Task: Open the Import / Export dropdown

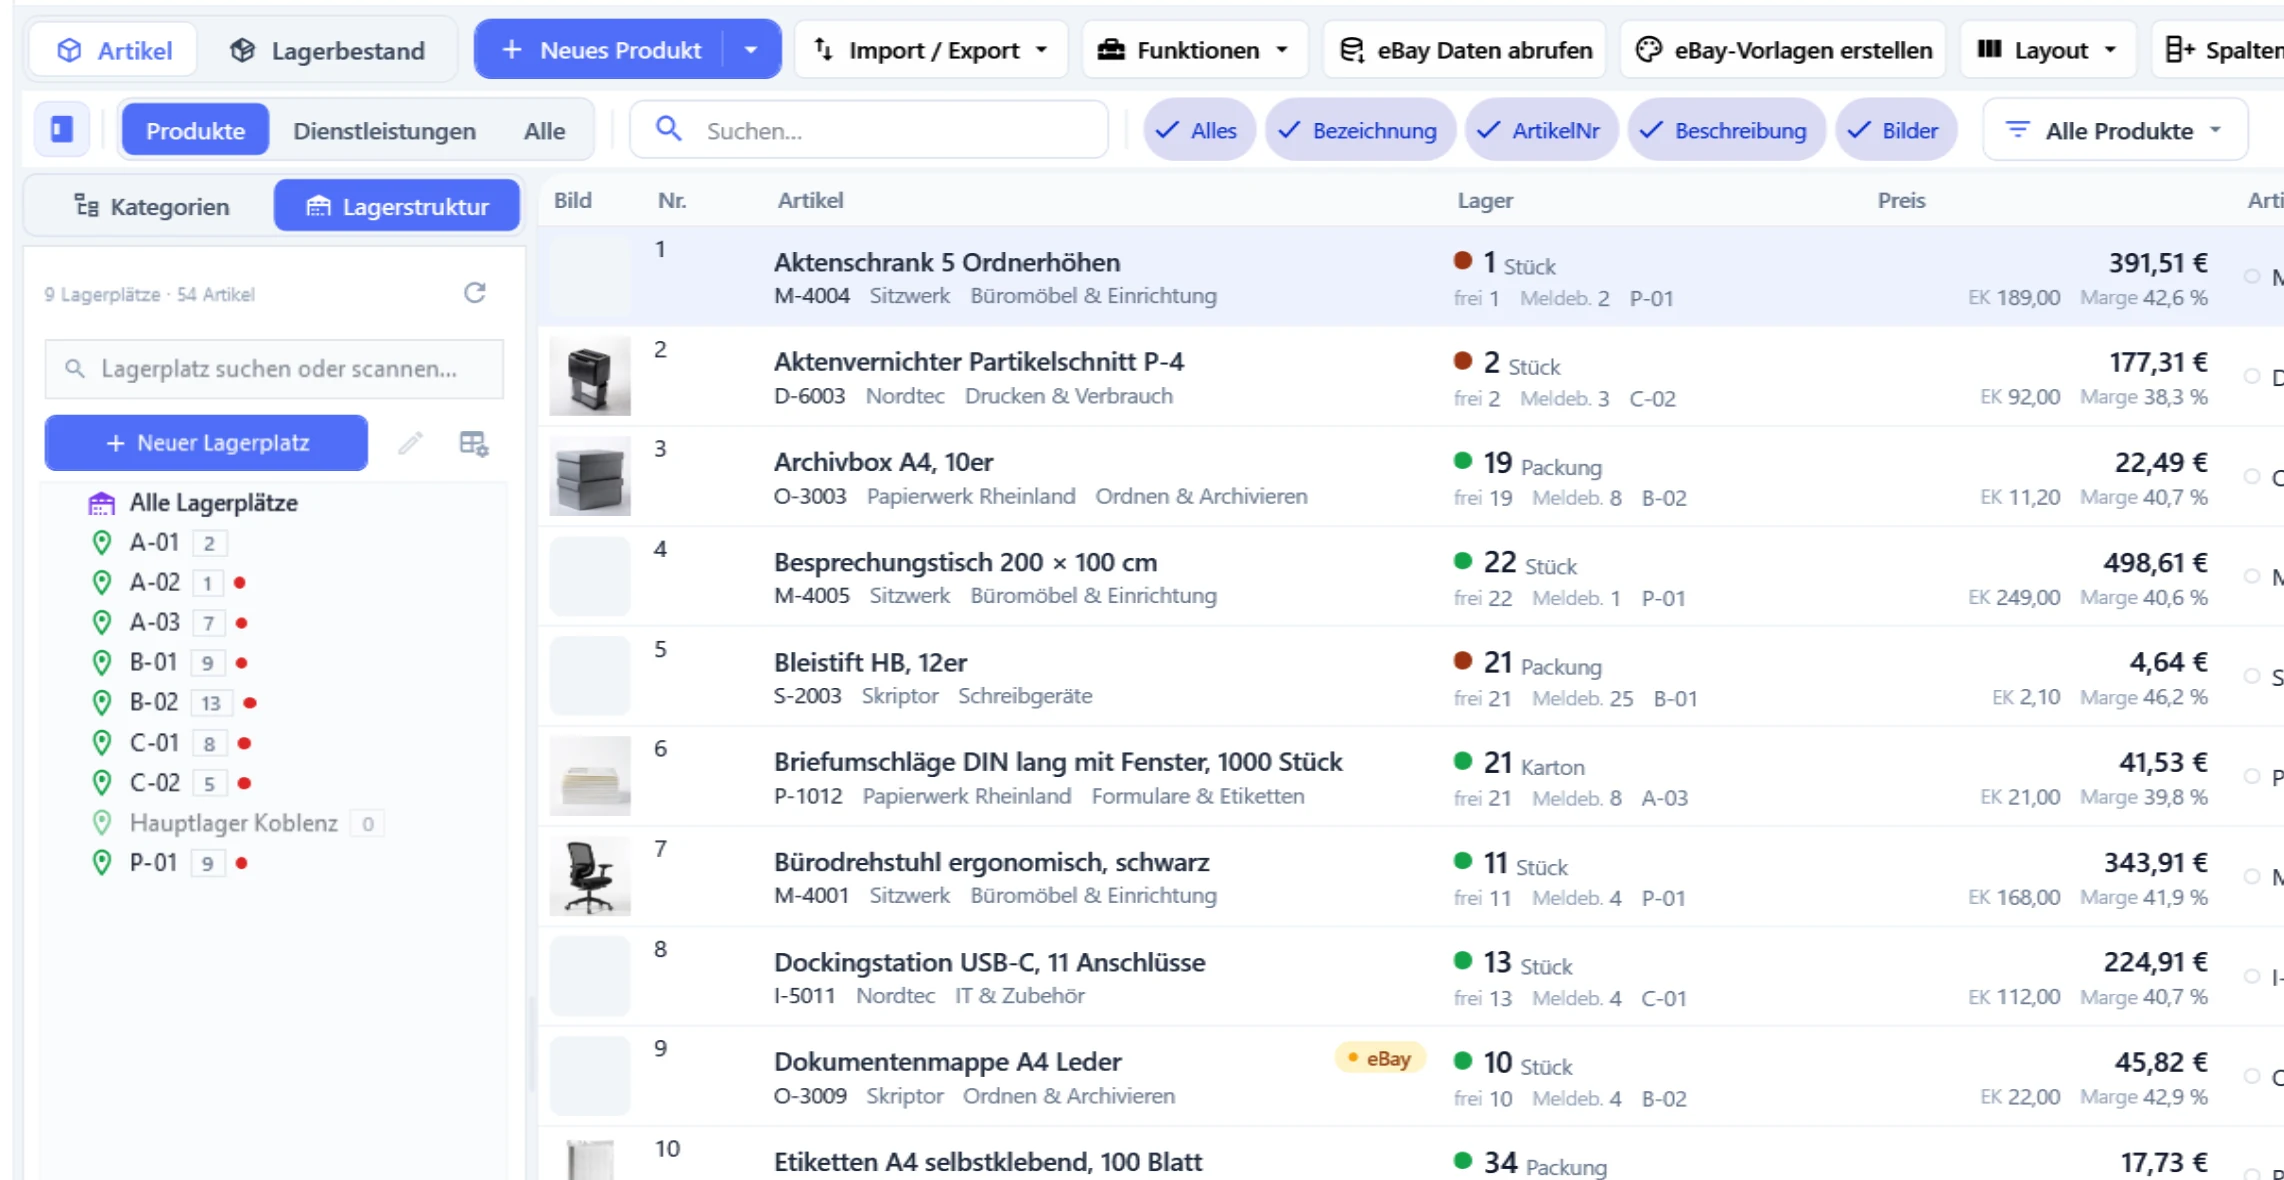Action: 931,50
